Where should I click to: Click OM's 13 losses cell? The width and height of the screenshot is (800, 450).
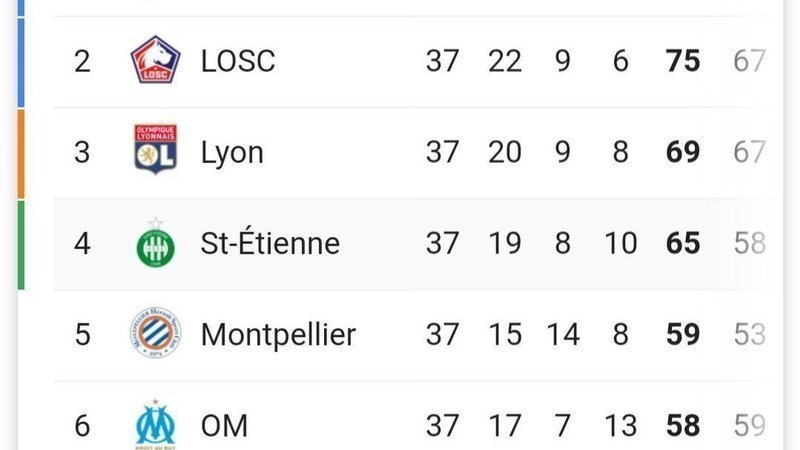coord(621,426)
